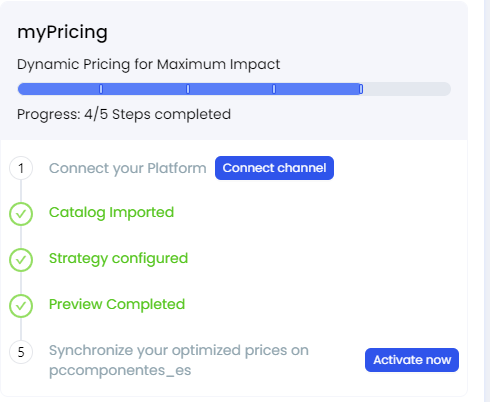This screenshot has width=490, height=402.
Task: Open the Catalog Imported step label
Action: tap(111, 213)
